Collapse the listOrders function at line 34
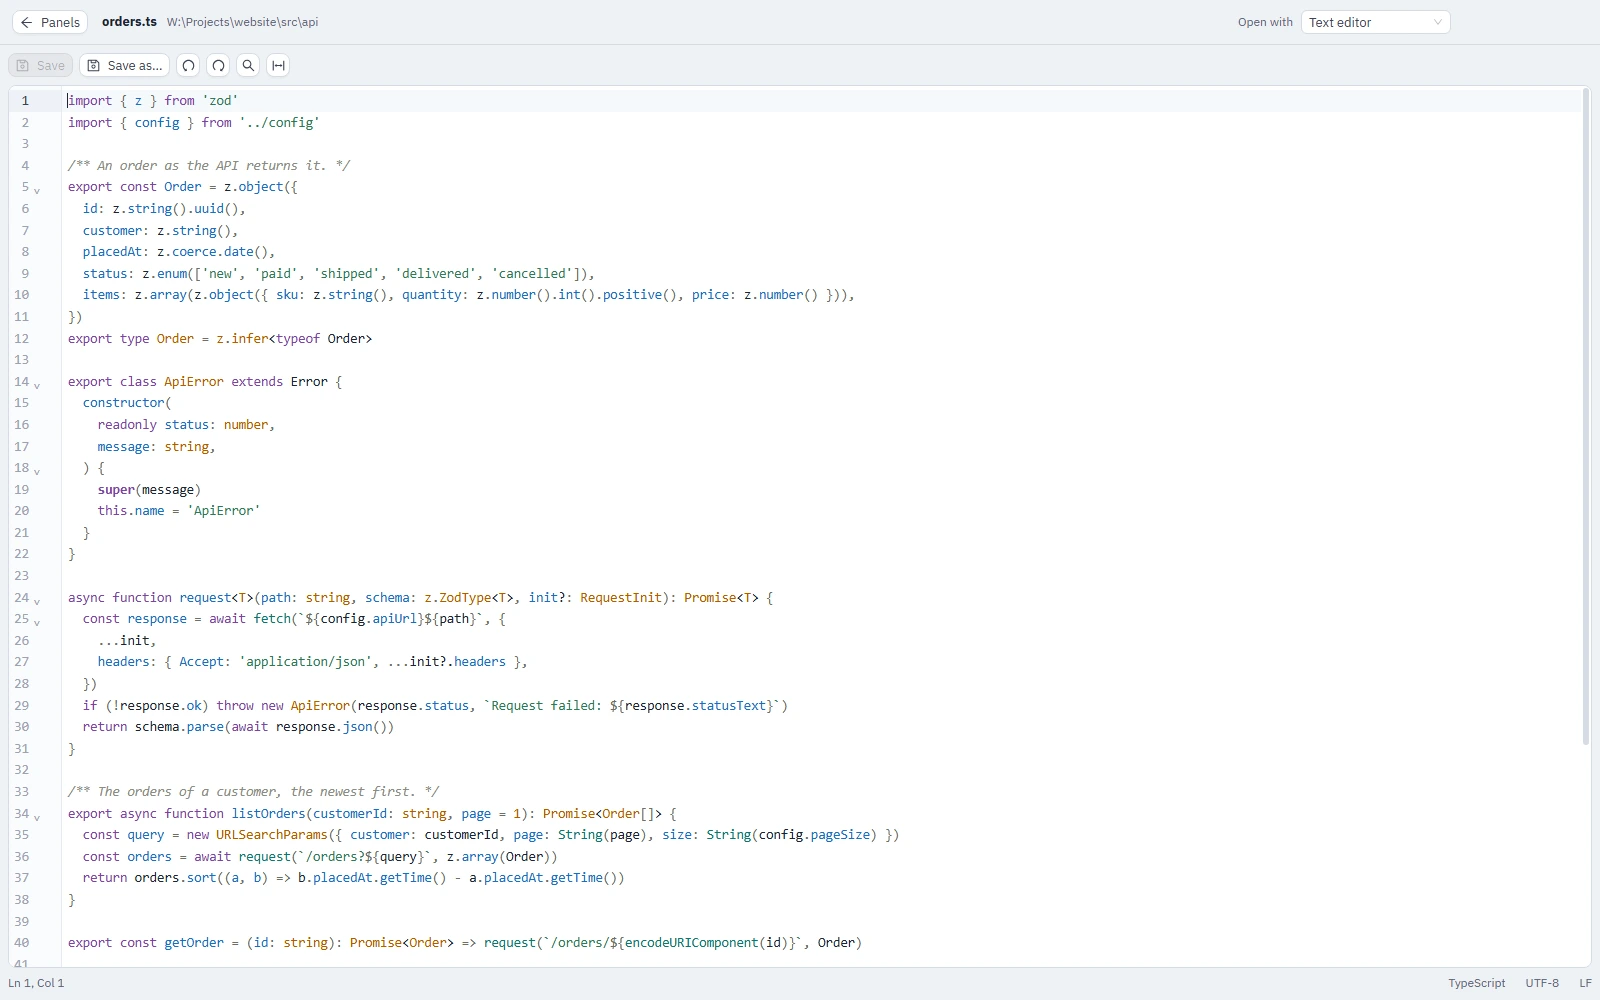1600x1000 pixels. tap(37, 817)
